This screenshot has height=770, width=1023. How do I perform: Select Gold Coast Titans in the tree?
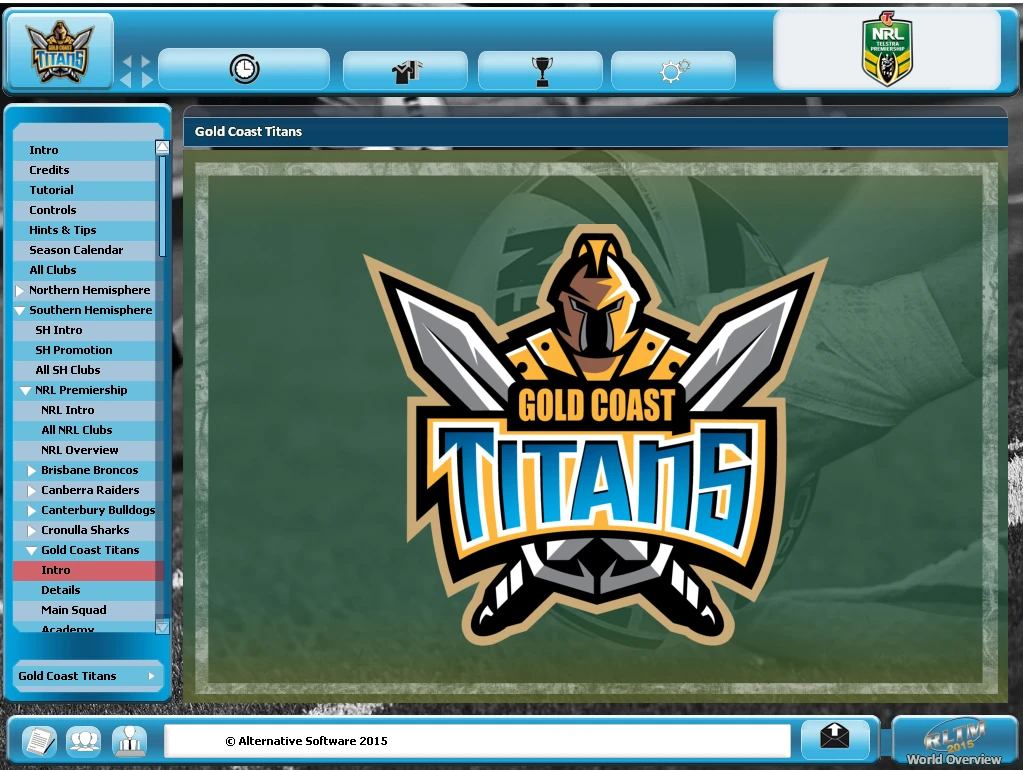tap(90, 550)
